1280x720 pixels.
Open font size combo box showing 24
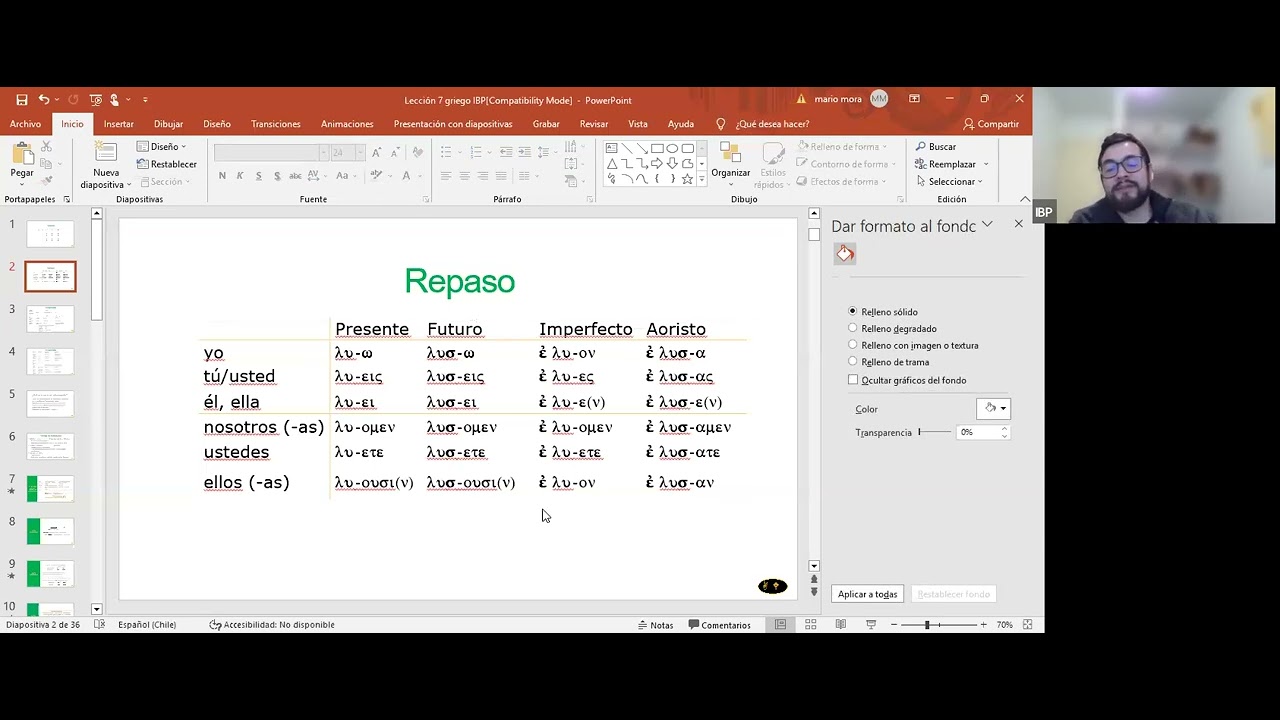tap(347, 152)
